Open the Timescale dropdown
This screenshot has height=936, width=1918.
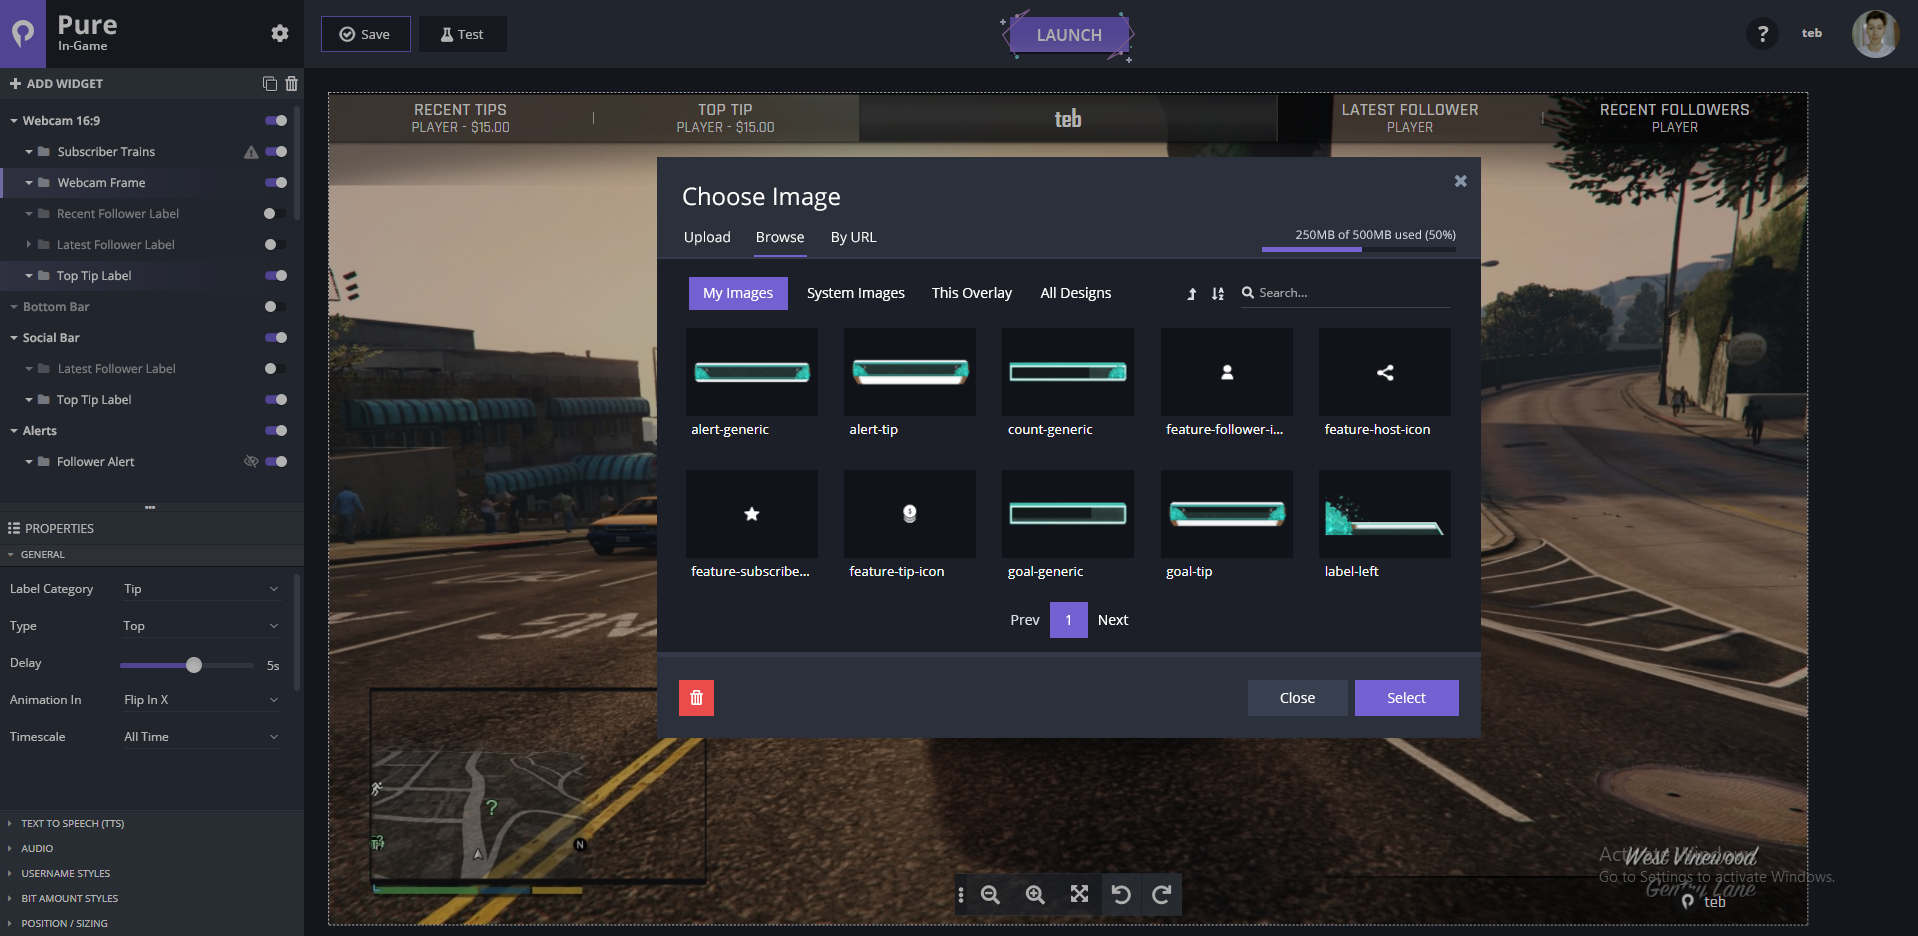pos(201,737)
